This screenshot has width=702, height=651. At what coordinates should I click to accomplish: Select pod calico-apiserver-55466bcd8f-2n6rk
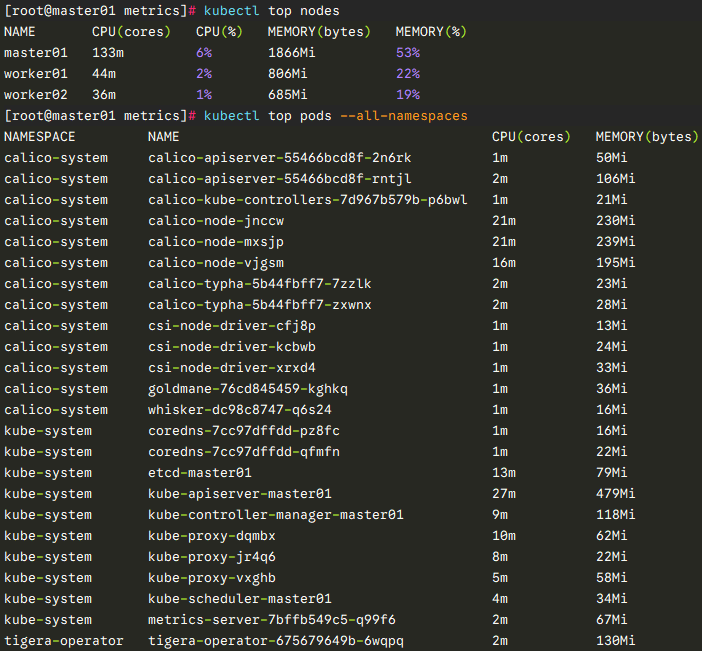coord(280,158)
